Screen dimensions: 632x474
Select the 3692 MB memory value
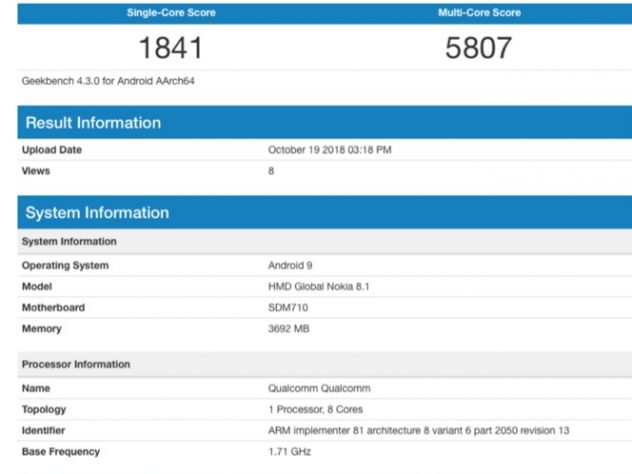pos(291,329)
